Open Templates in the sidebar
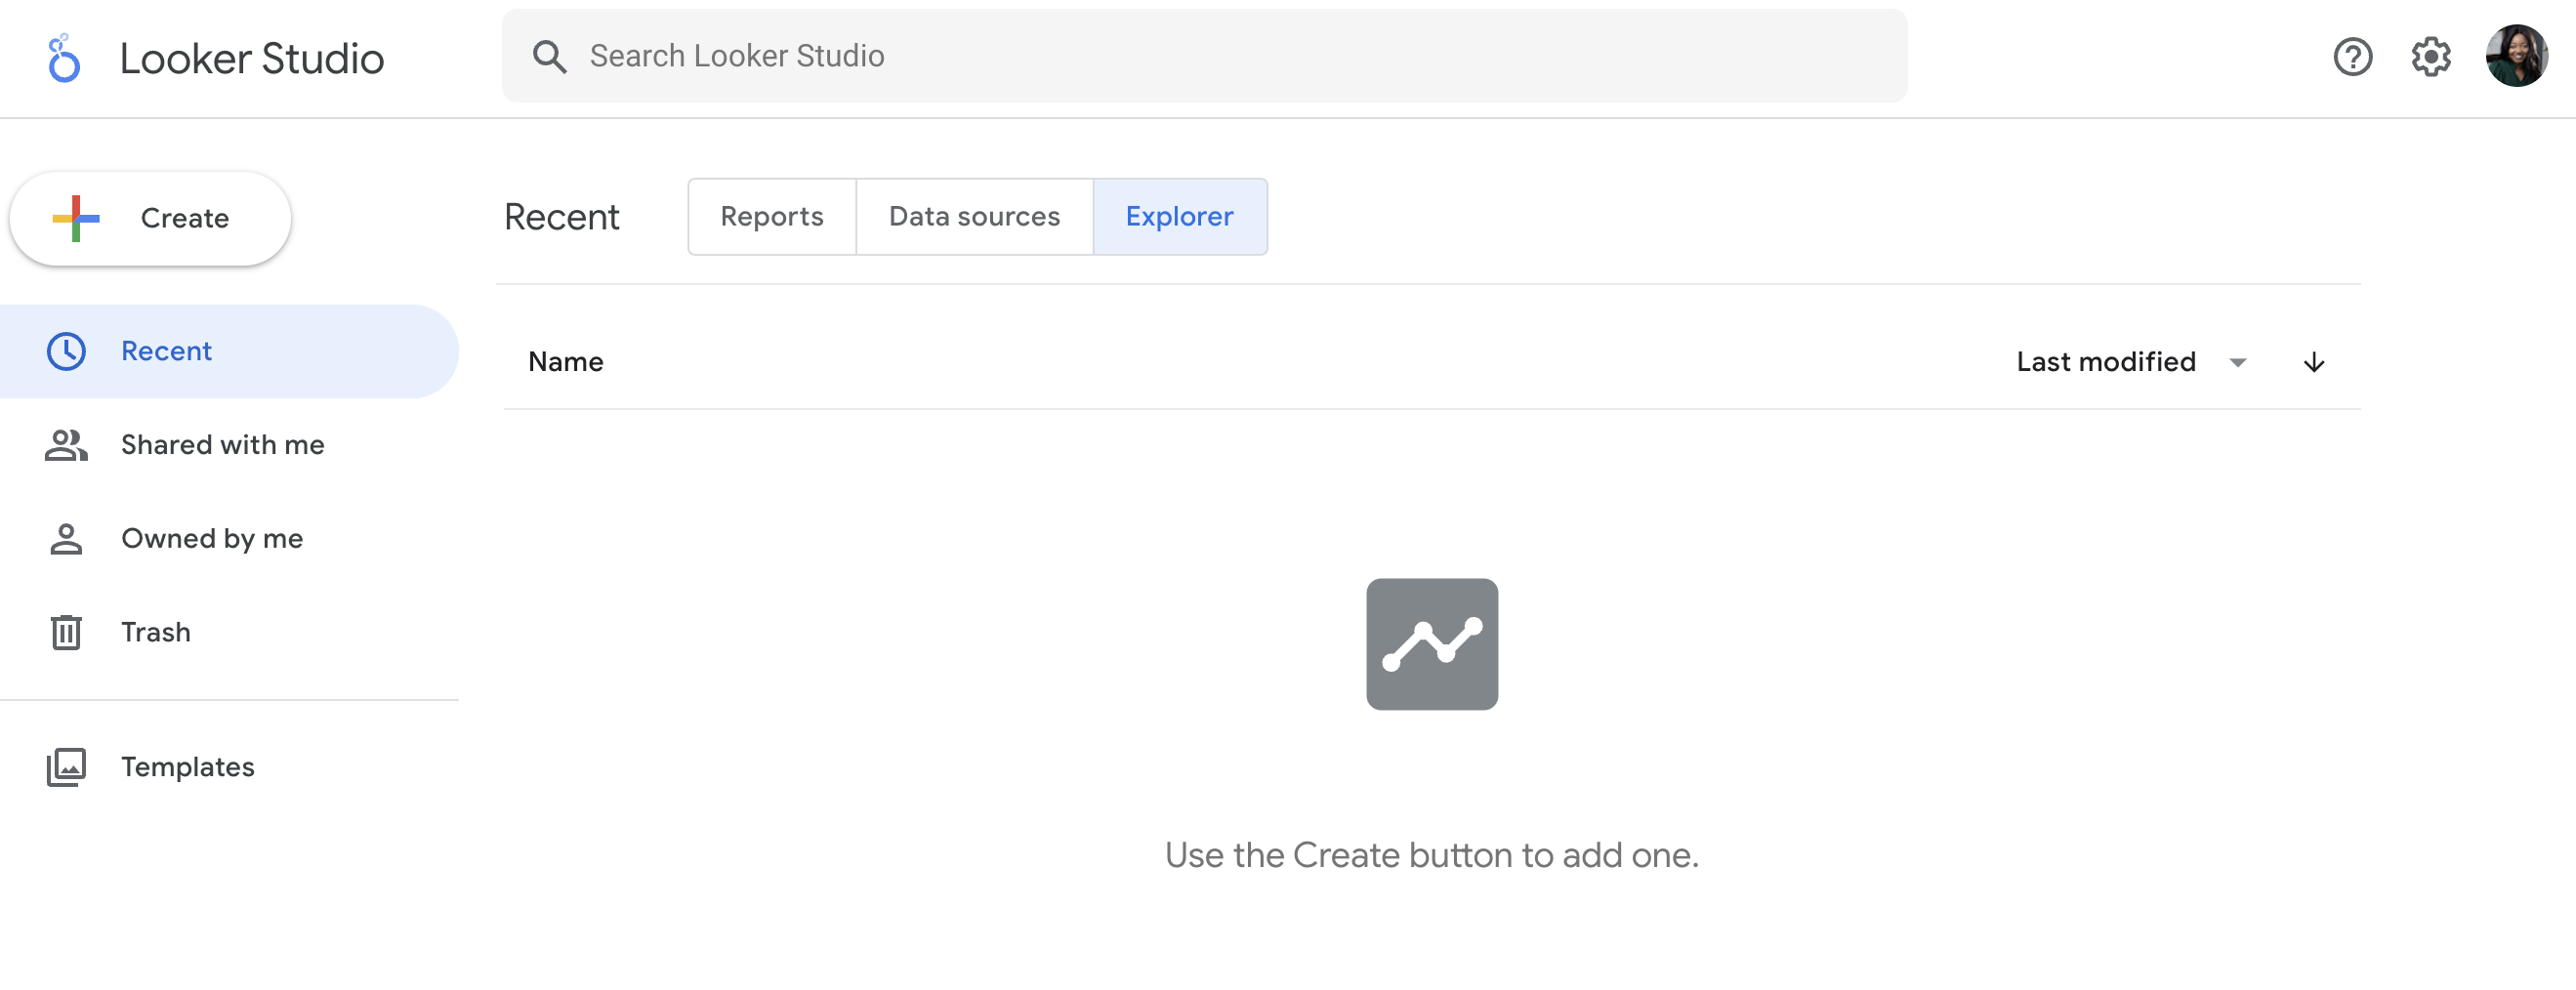This screenshot has height=990, width=2576. [x=188, y=767]
